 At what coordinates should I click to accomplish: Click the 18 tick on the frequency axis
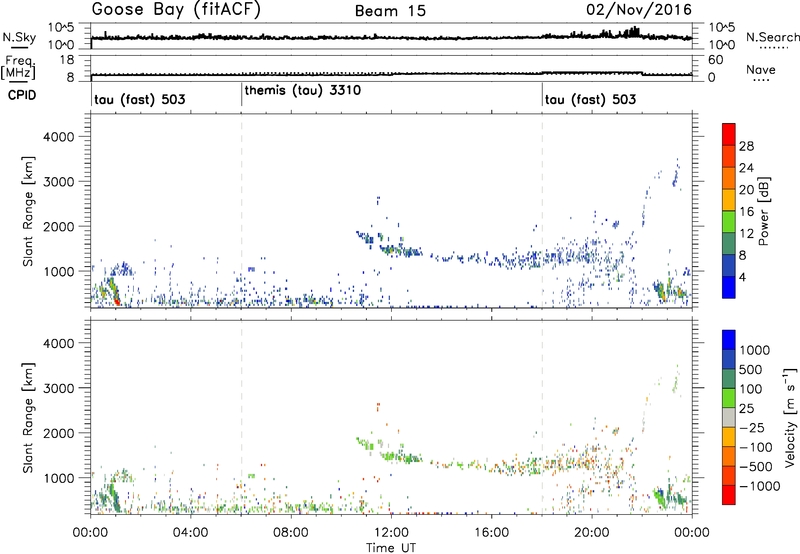pyautogui.click(x=67, y=60)
